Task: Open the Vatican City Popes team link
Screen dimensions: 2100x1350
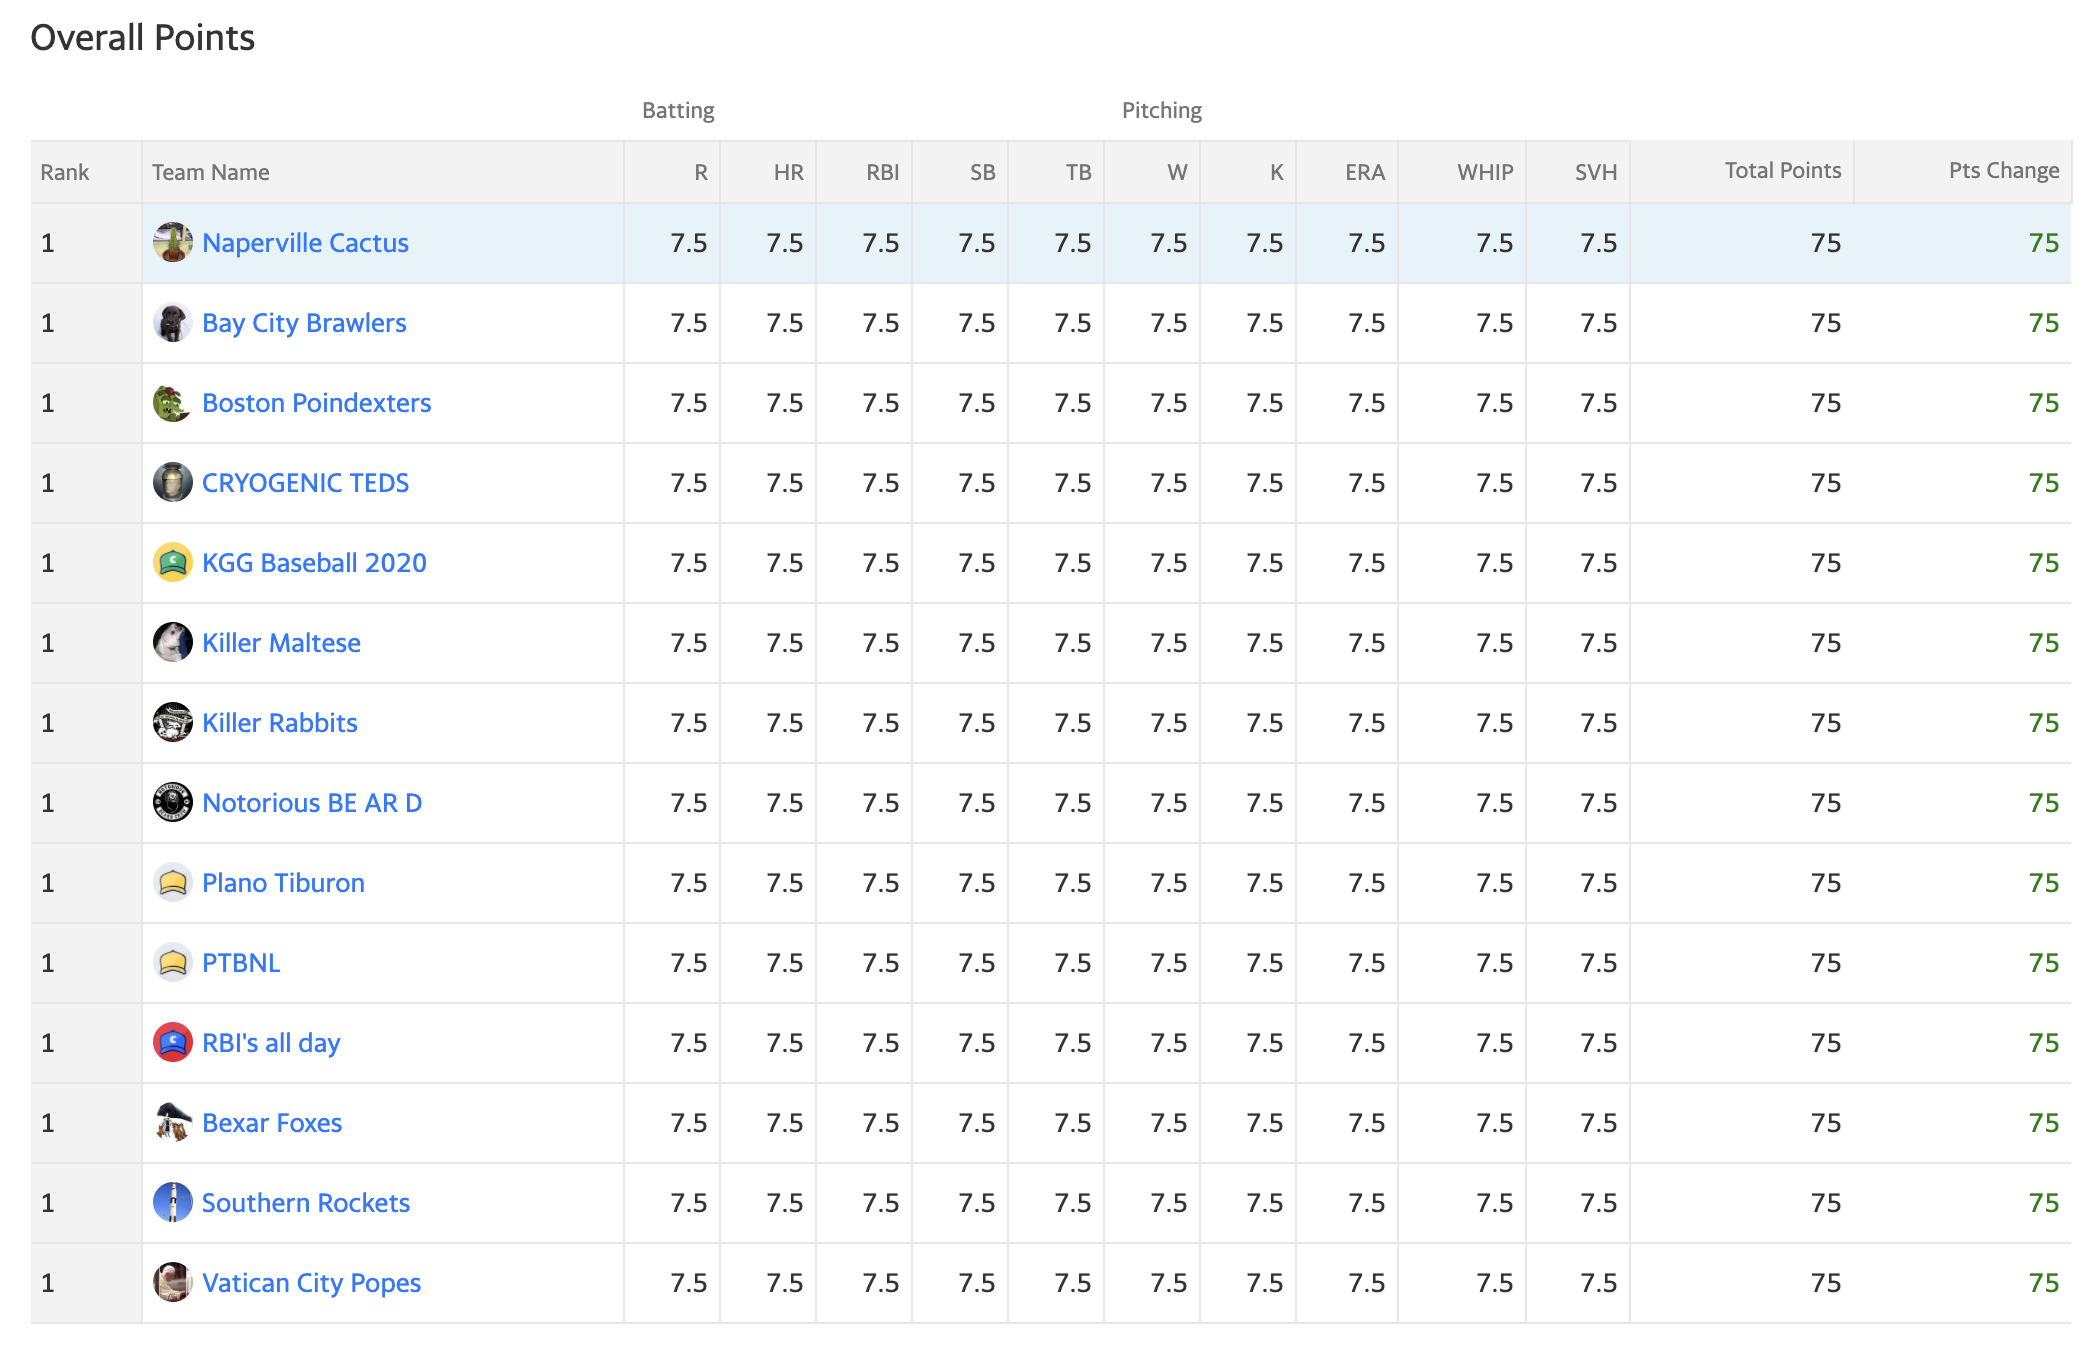Action: tap(311, 1283)
